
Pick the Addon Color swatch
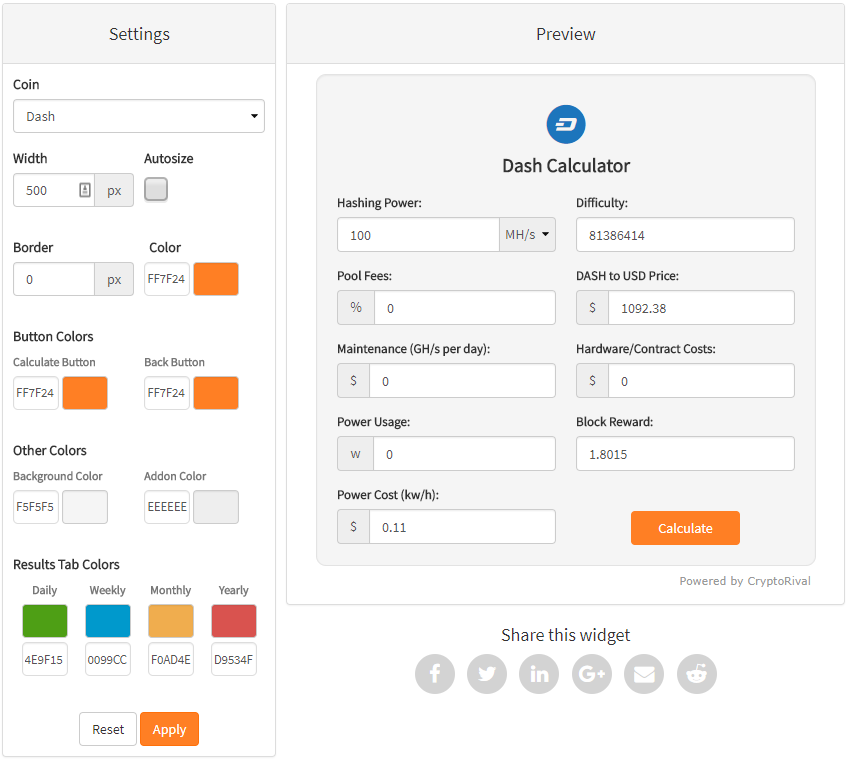pos(216,507)
